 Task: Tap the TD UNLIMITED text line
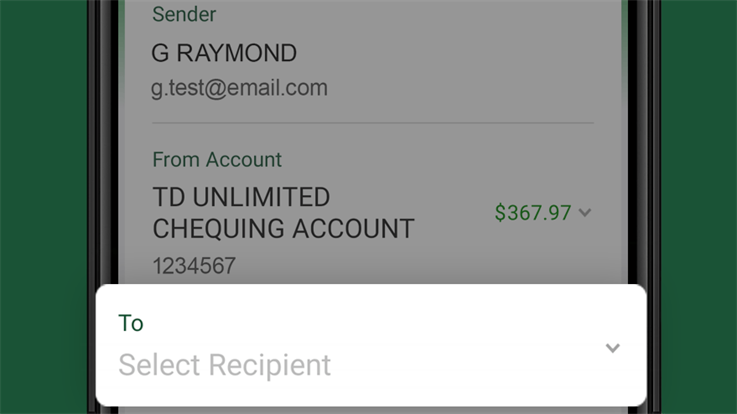(241, 197)
